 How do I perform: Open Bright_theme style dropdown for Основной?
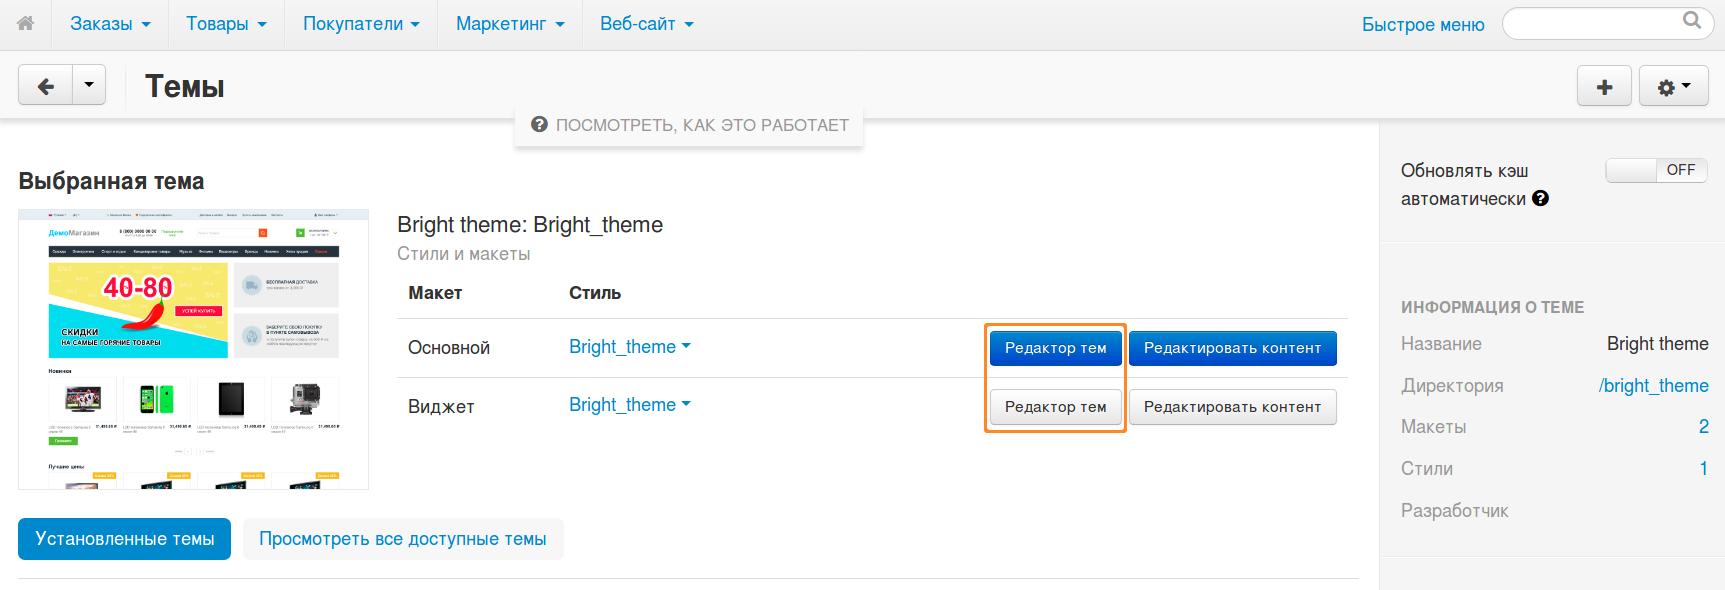point(630,347)
